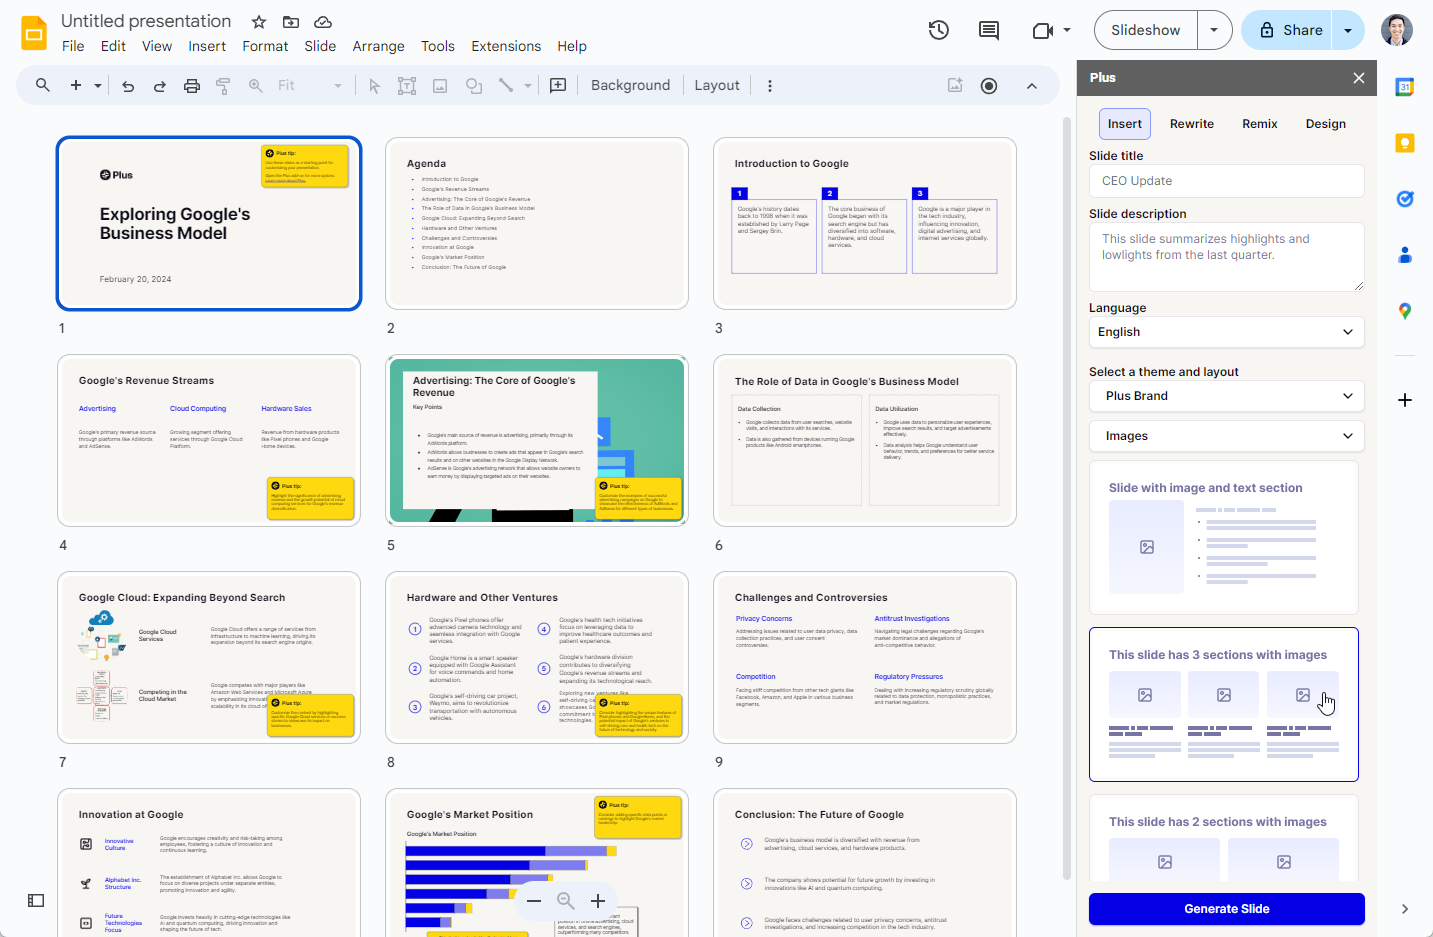The height and width of the screenshot is (937, 1433).
Task: Click the Generate Slide button
Action: [1227, 909]
